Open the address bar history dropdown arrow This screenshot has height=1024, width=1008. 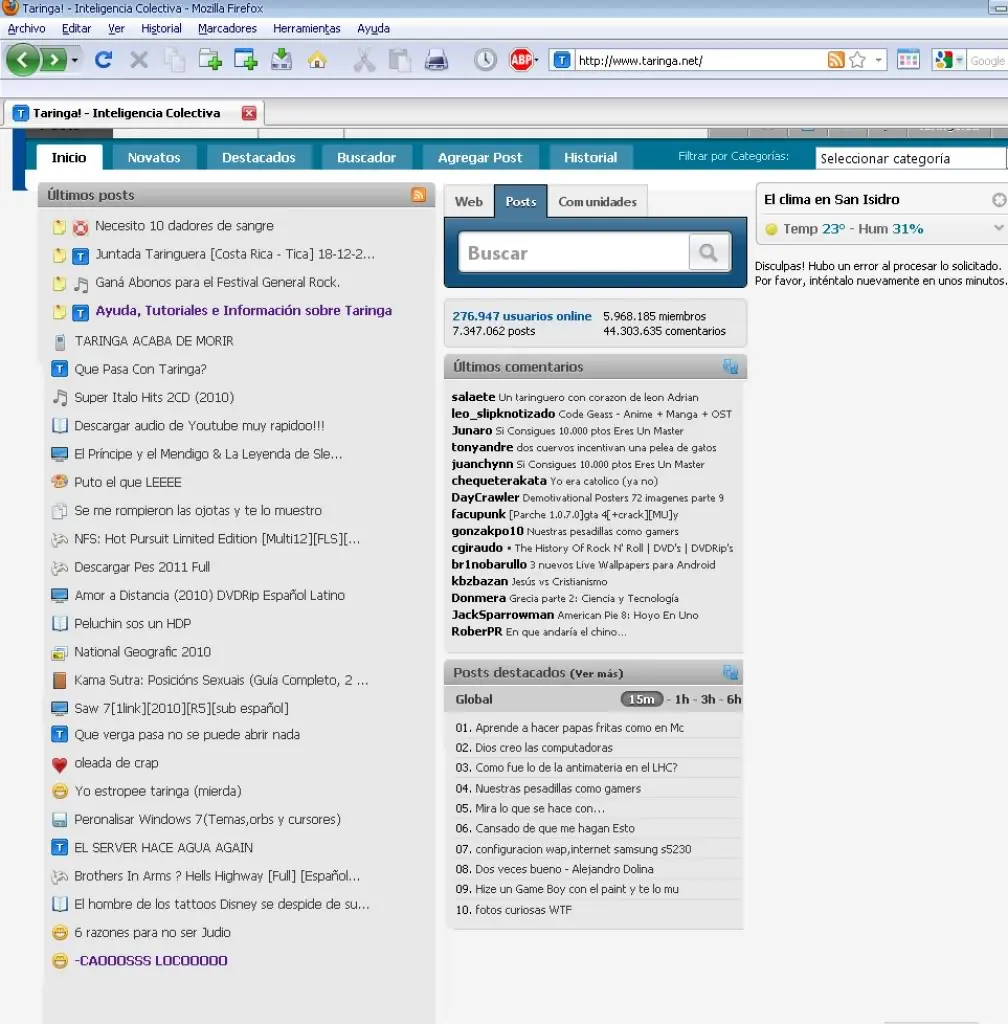point(879,60)
